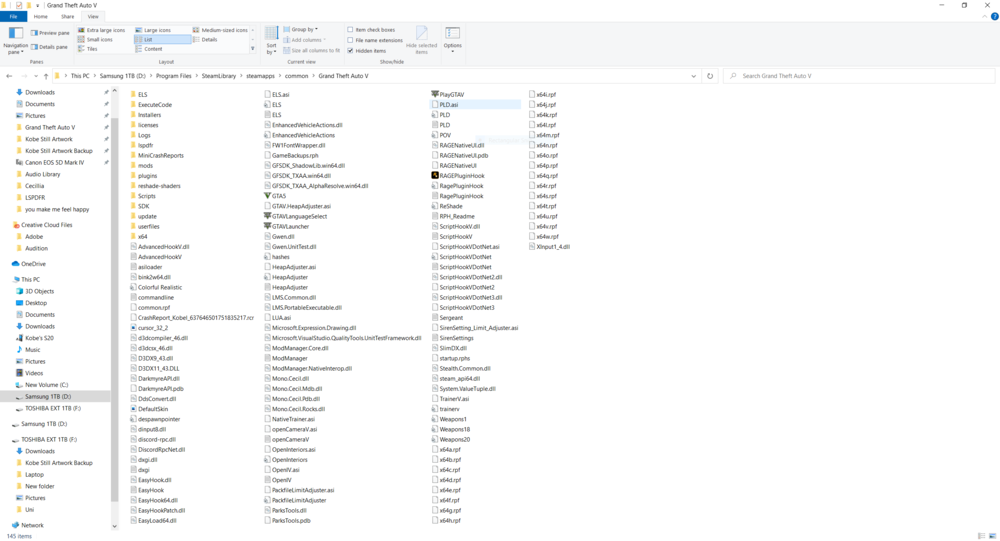Click steamapps in the address path
Screen dimensions: 1000x541
[260, 76]
